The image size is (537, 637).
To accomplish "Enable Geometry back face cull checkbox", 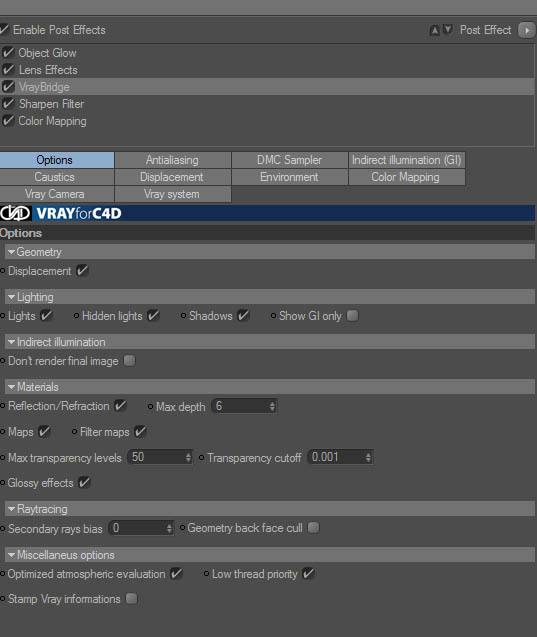I will click(313, 528).
